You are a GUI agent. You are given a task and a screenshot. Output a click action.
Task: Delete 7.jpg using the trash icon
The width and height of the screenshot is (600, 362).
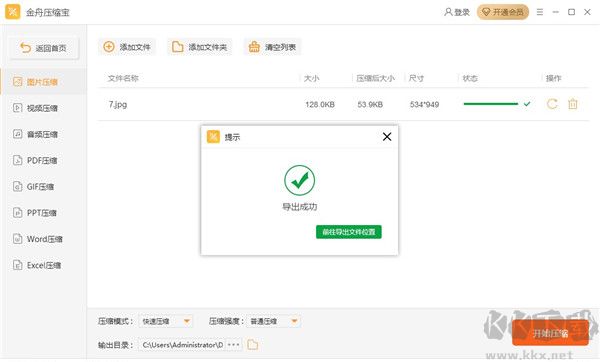point(572,104)
